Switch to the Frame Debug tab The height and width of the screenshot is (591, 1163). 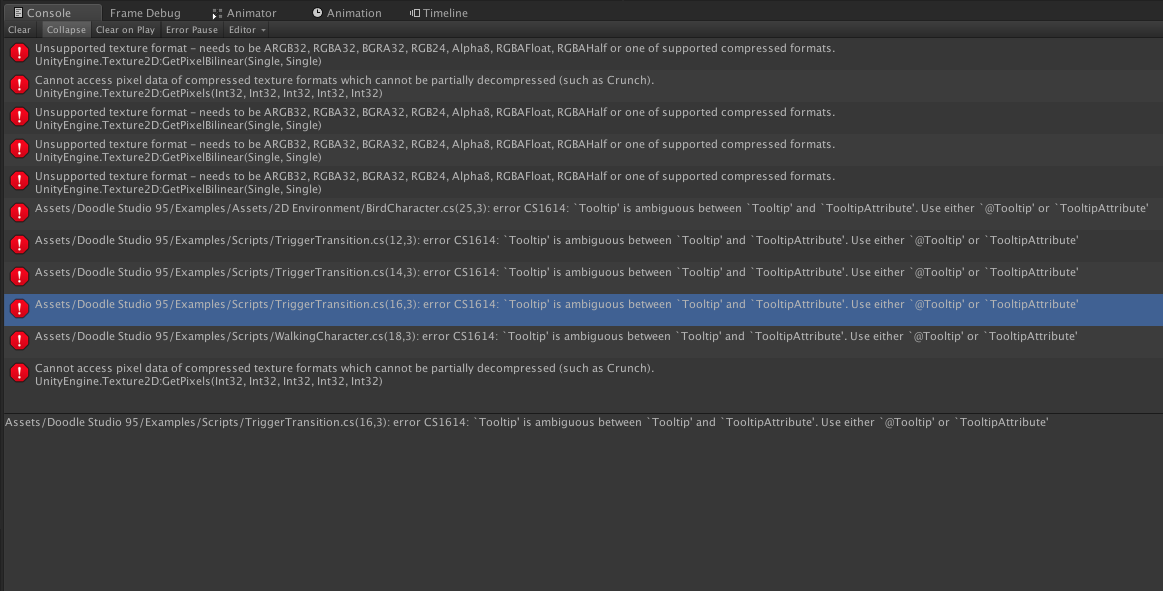click(x=145, y=13)
